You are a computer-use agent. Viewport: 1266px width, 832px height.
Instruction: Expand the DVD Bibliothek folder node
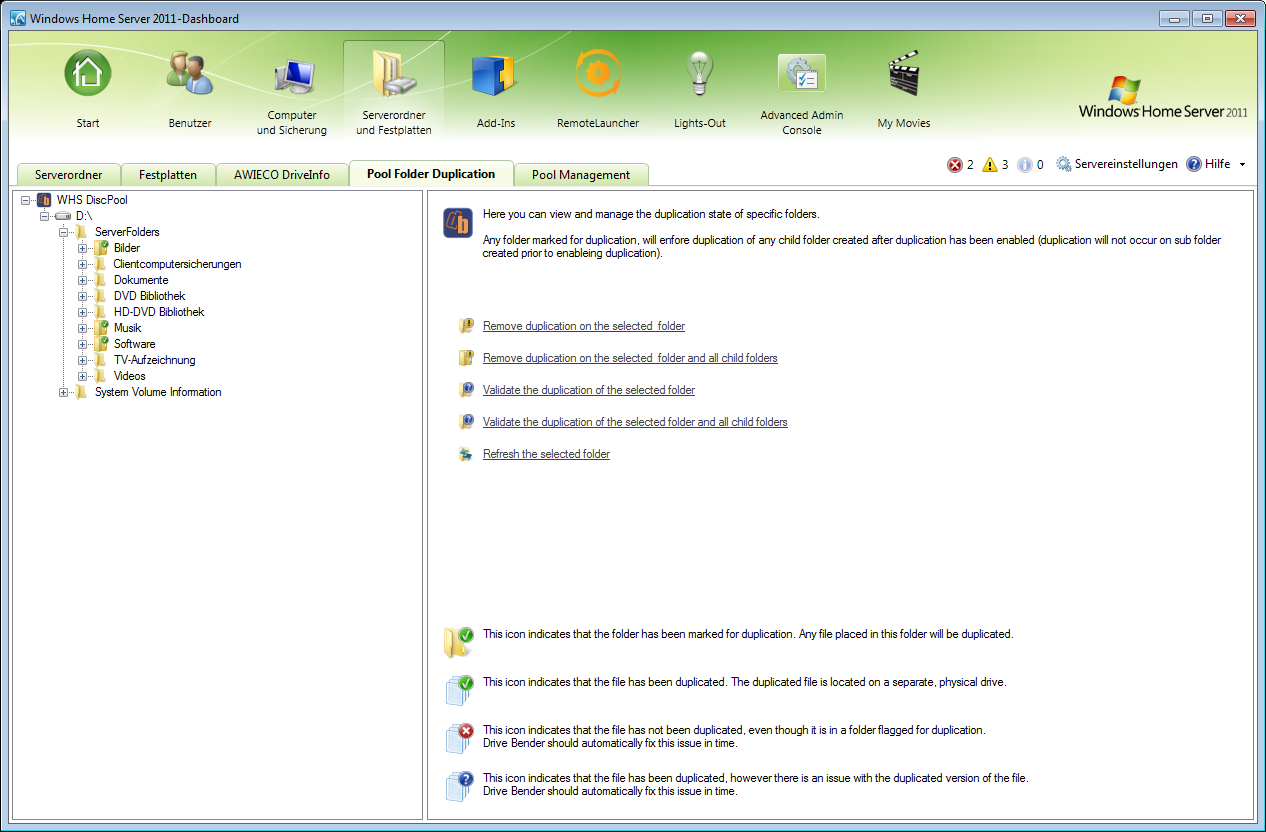(83, 296)
